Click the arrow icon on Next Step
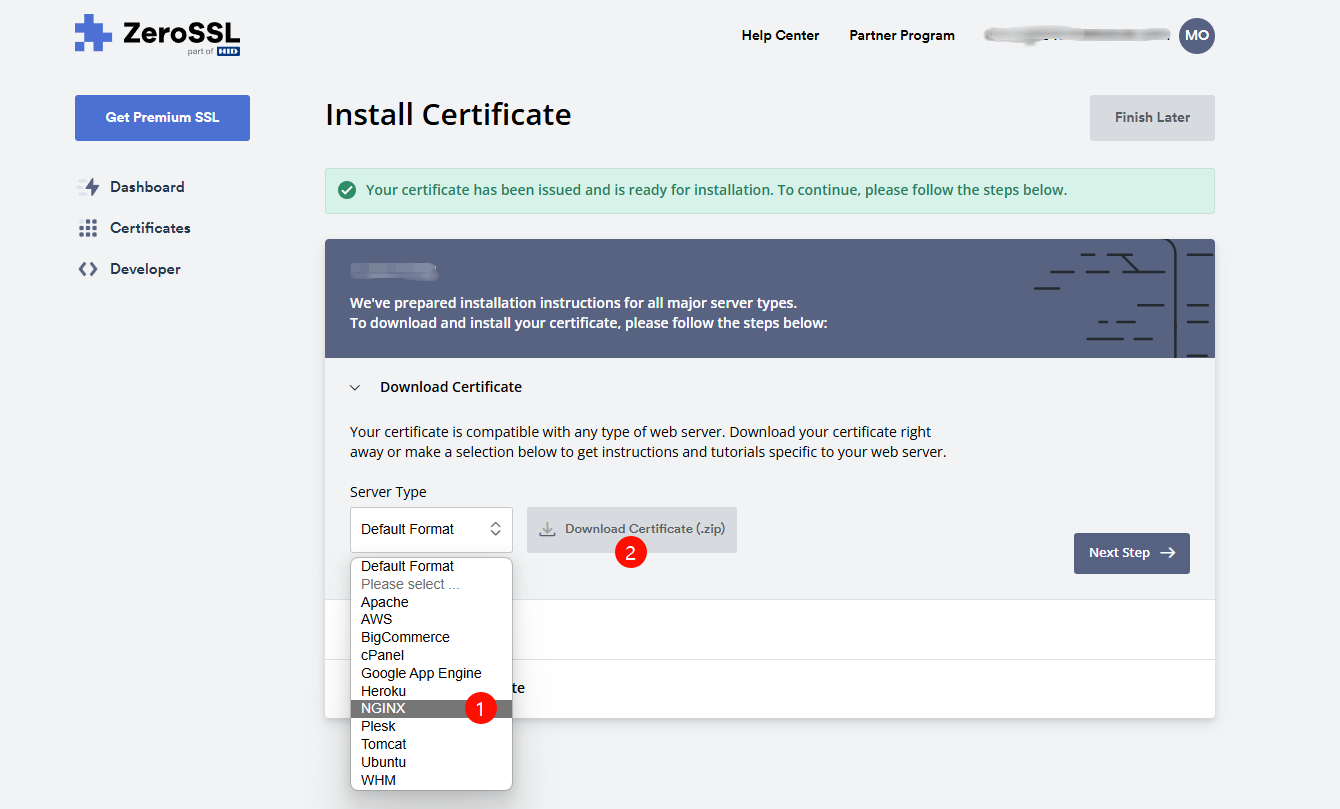 pos(1167,553)
